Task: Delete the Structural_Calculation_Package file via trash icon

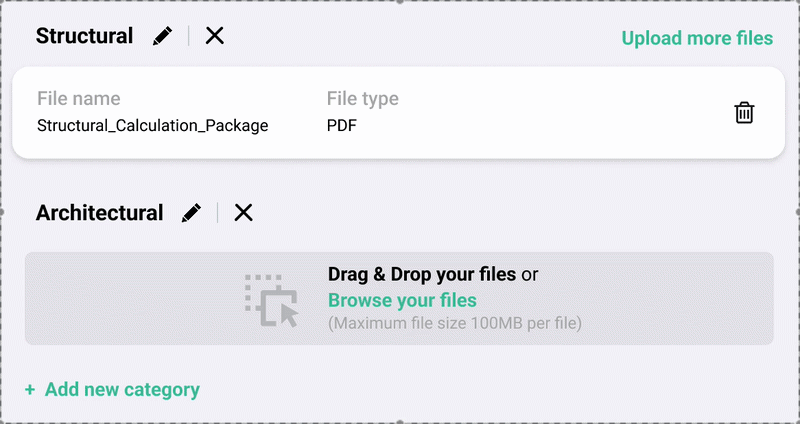Action: (744, 112)
